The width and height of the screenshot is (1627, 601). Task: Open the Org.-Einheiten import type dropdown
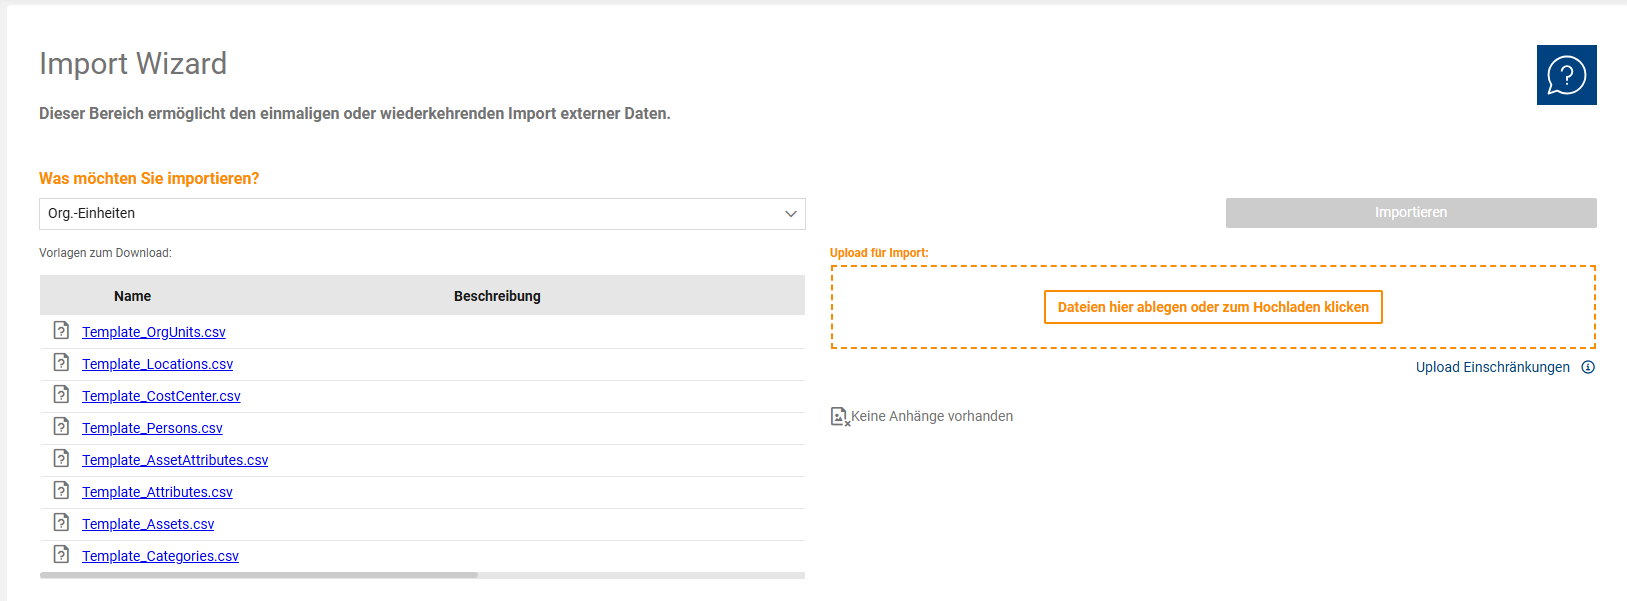422,214
